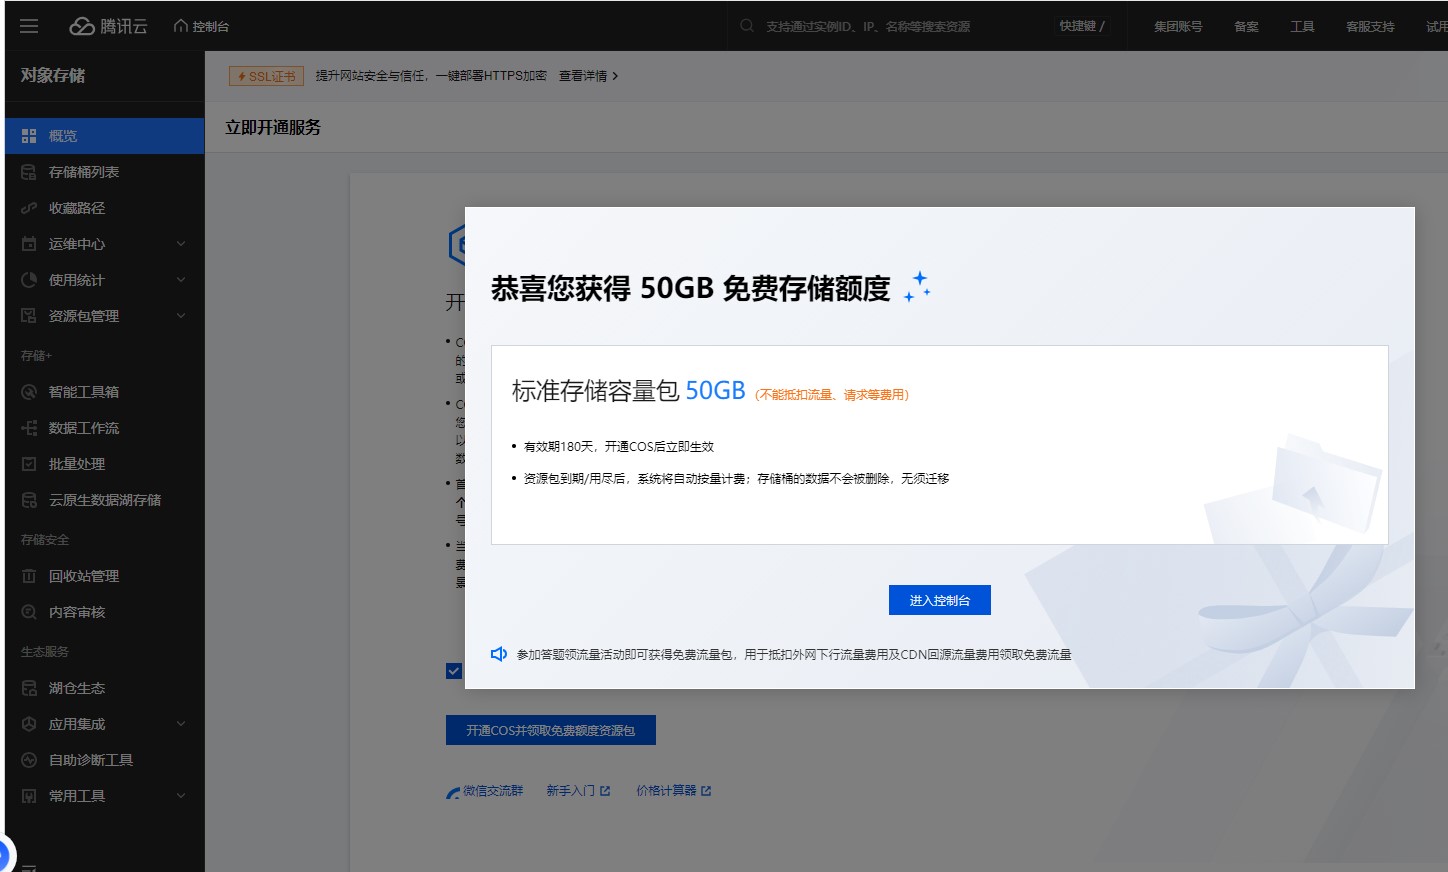Go to 控制台 home icon

click(x=180, y=26)
